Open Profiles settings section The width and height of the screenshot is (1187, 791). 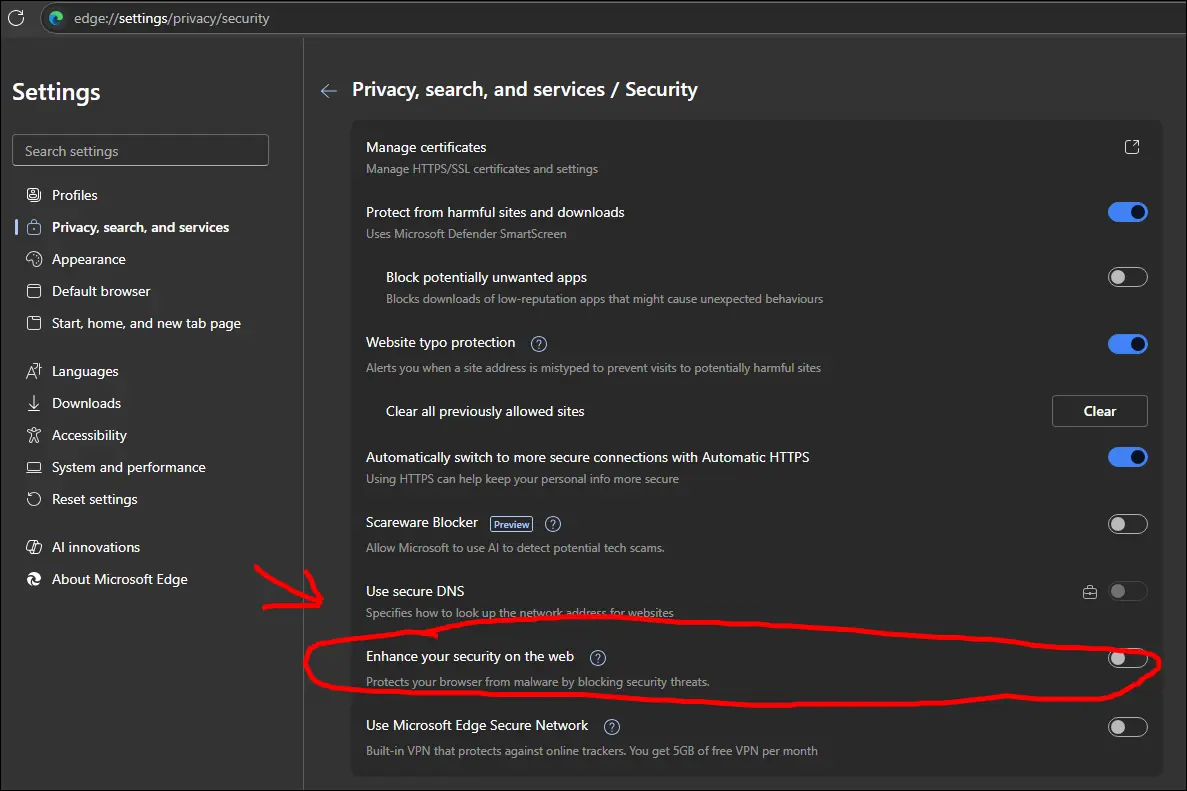75,195
